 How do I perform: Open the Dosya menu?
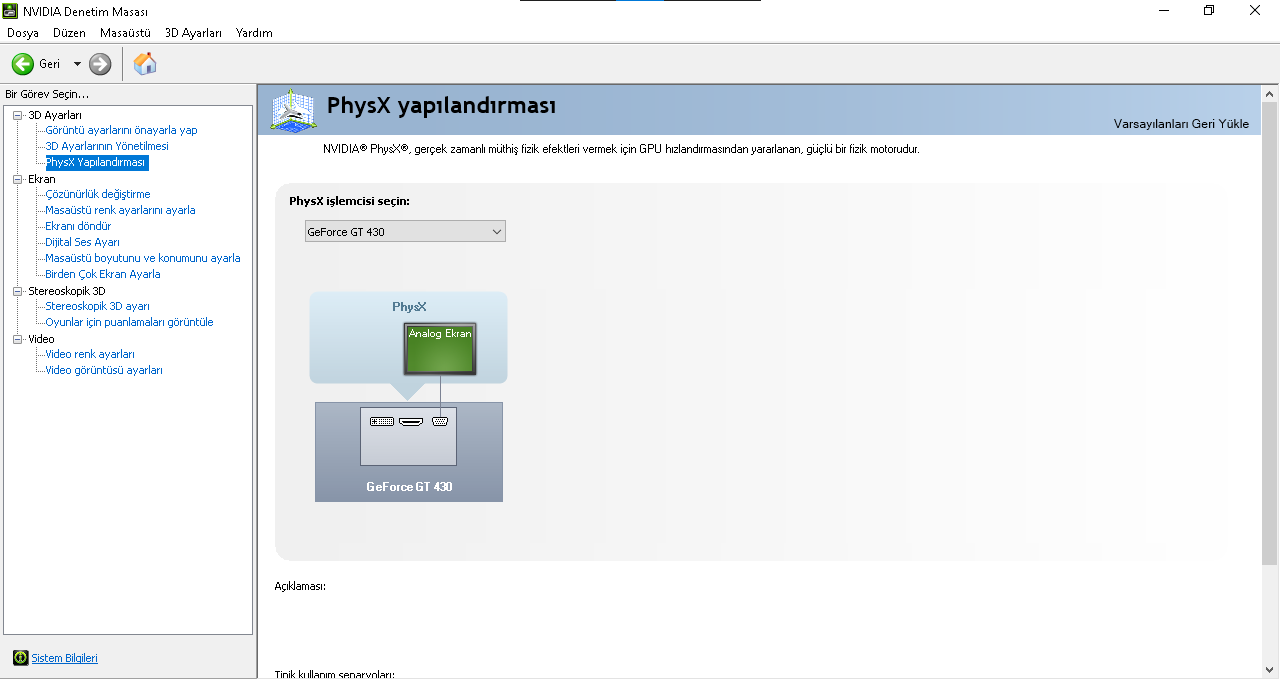click(22, 33)
